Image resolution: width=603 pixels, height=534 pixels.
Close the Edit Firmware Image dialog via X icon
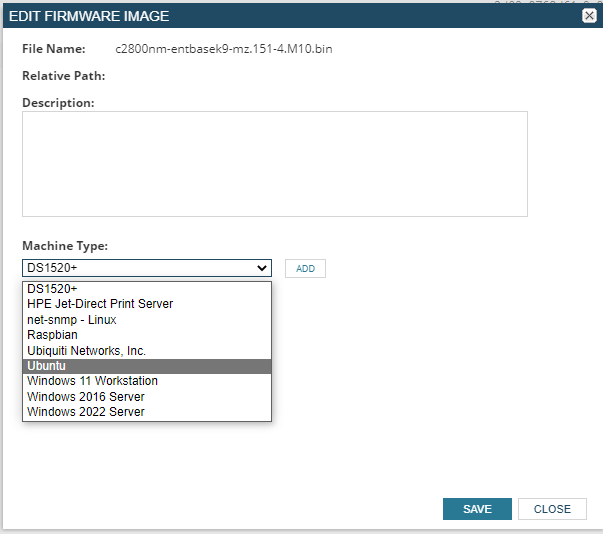[x=589, y=16]
